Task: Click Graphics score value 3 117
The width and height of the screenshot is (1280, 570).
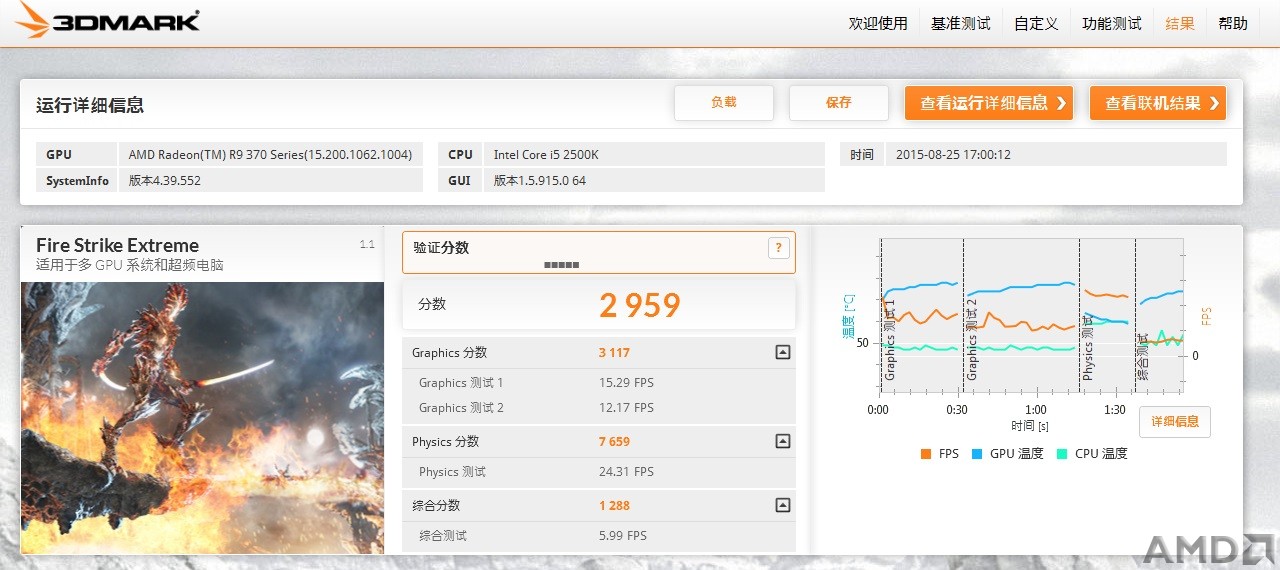Action: click(614, 353)
